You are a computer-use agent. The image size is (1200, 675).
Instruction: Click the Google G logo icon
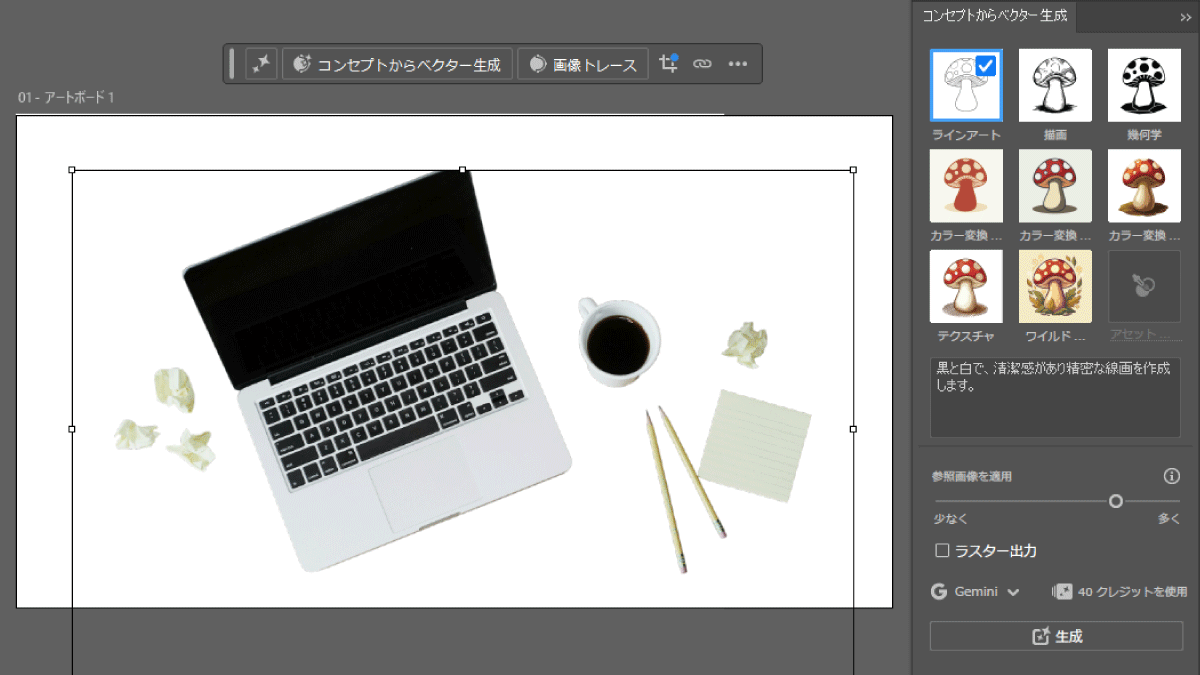939,591
